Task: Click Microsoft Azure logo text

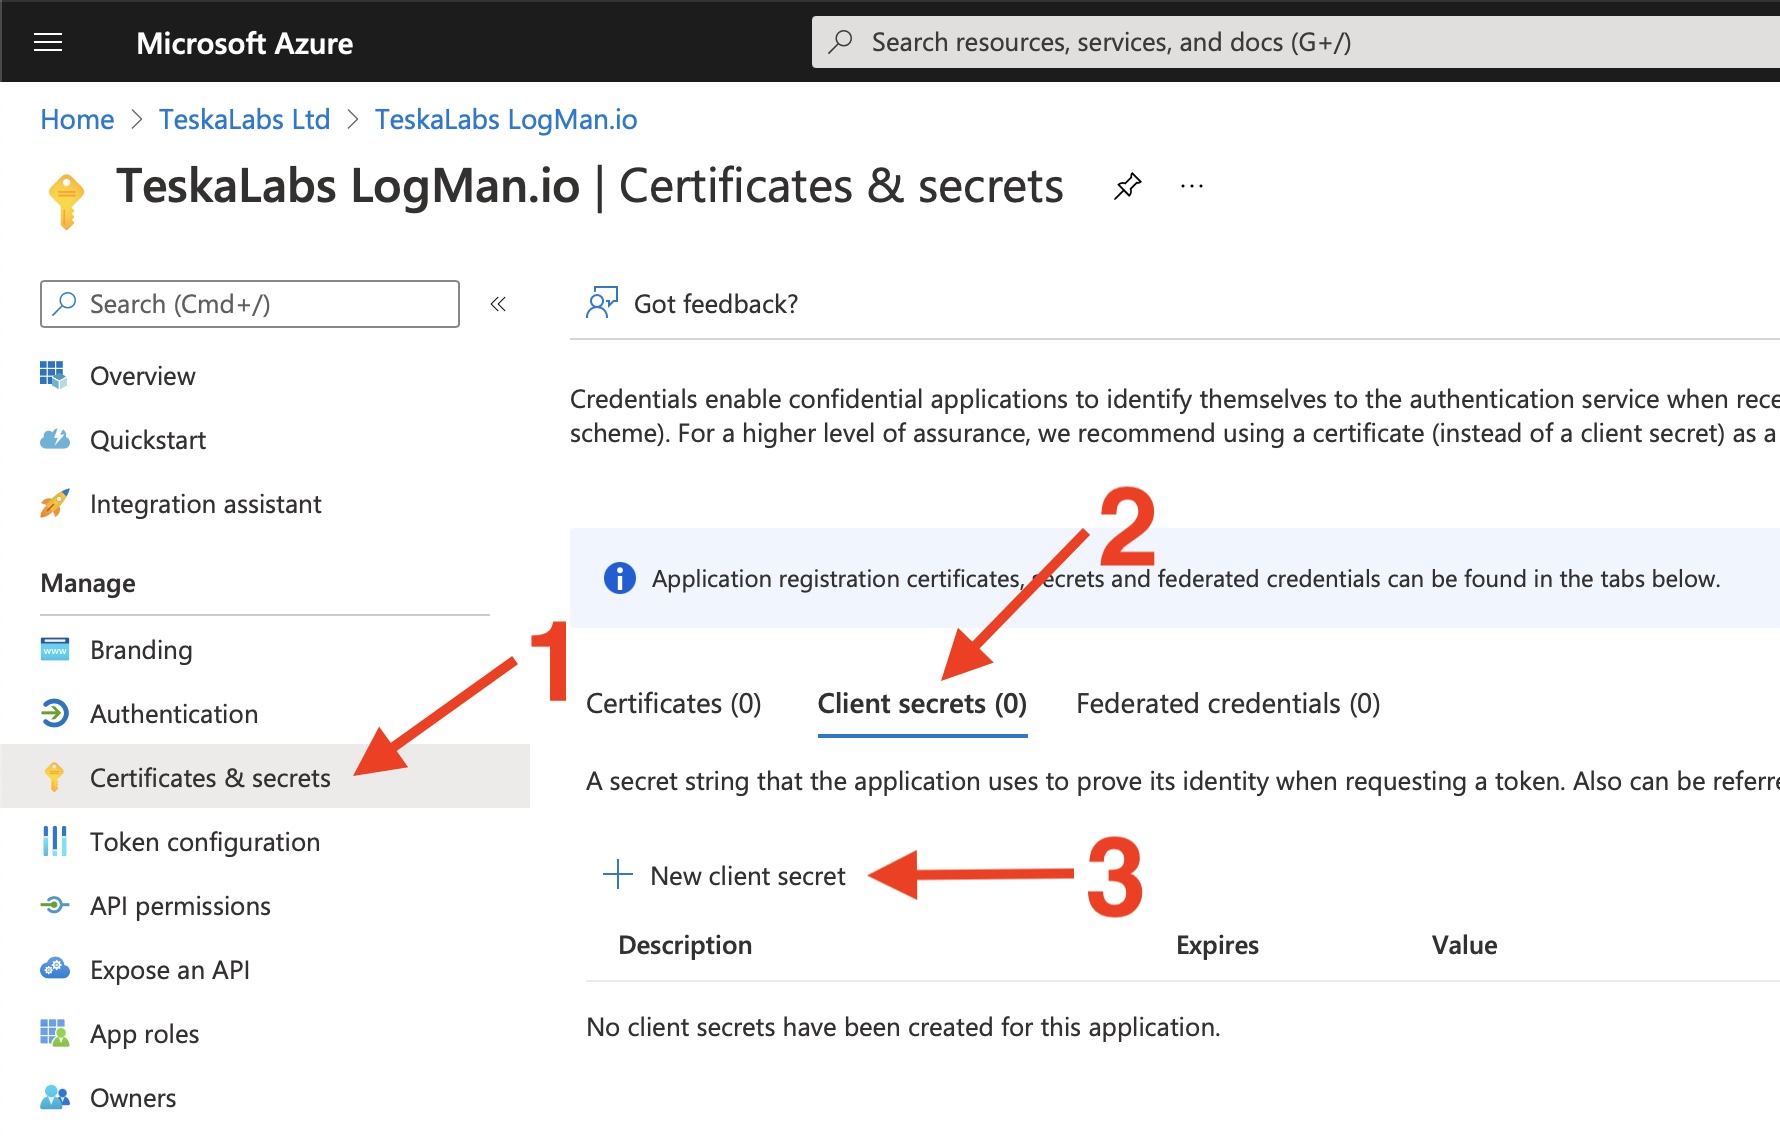Action: (244, 43)
